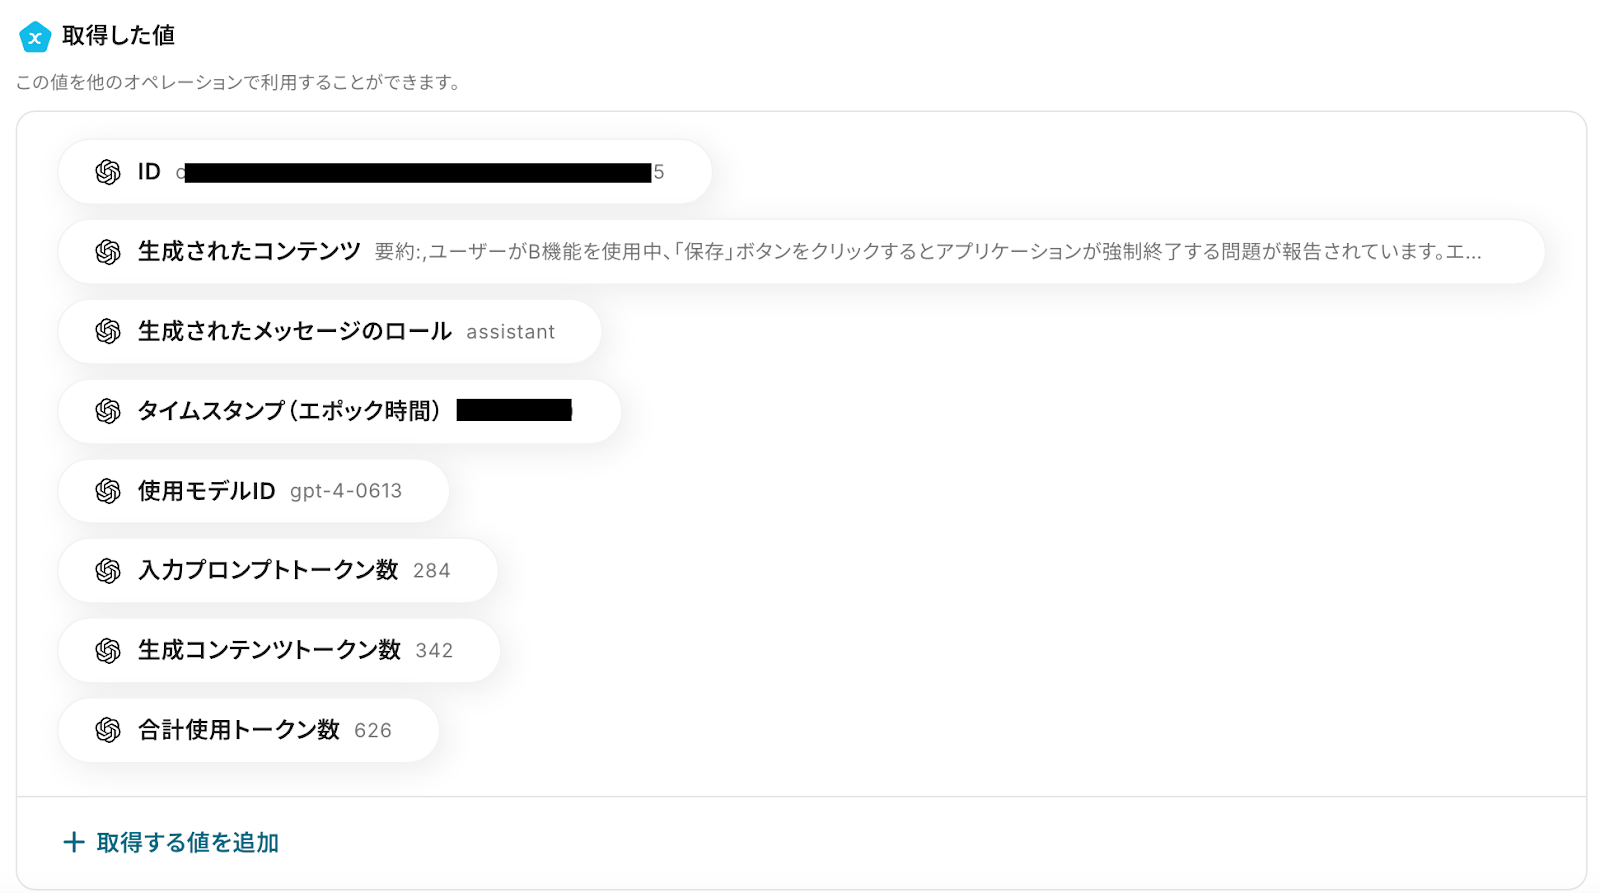Image resolution: width=1600 pixels, height=893 pixels.
Task: Click the OpenAI icon beside 入力プロンプトトークン数
Action: pos(108,570)
